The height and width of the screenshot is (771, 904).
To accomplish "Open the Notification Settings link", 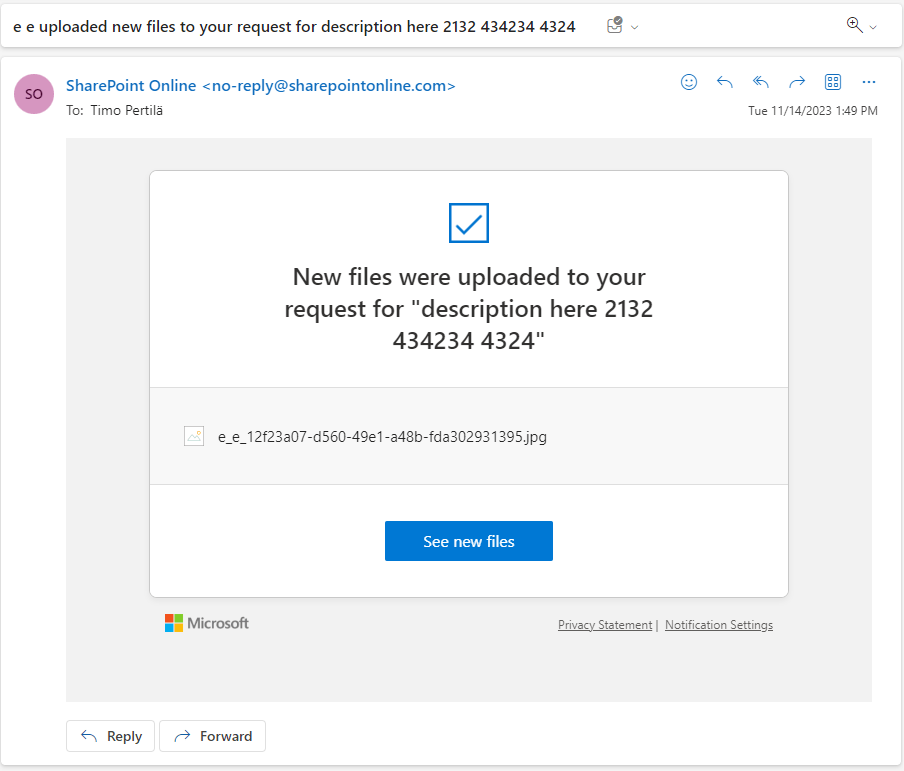I will [x=718, y=625].
